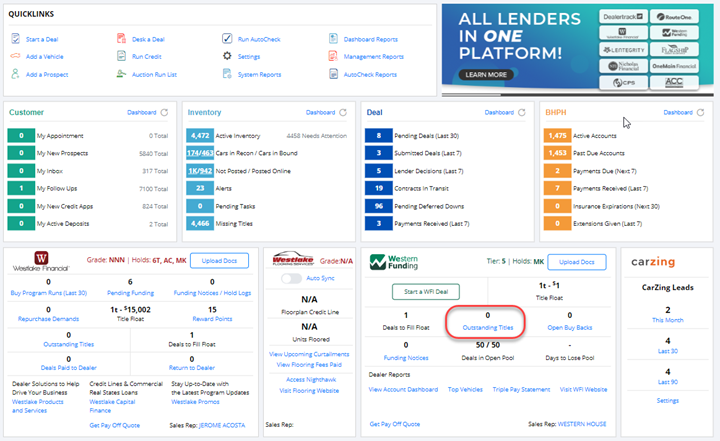The width and height of the screenshot is (720, 441).
Task: Click LEARN MORE on the lenders banner
Action: pos(486,74)
